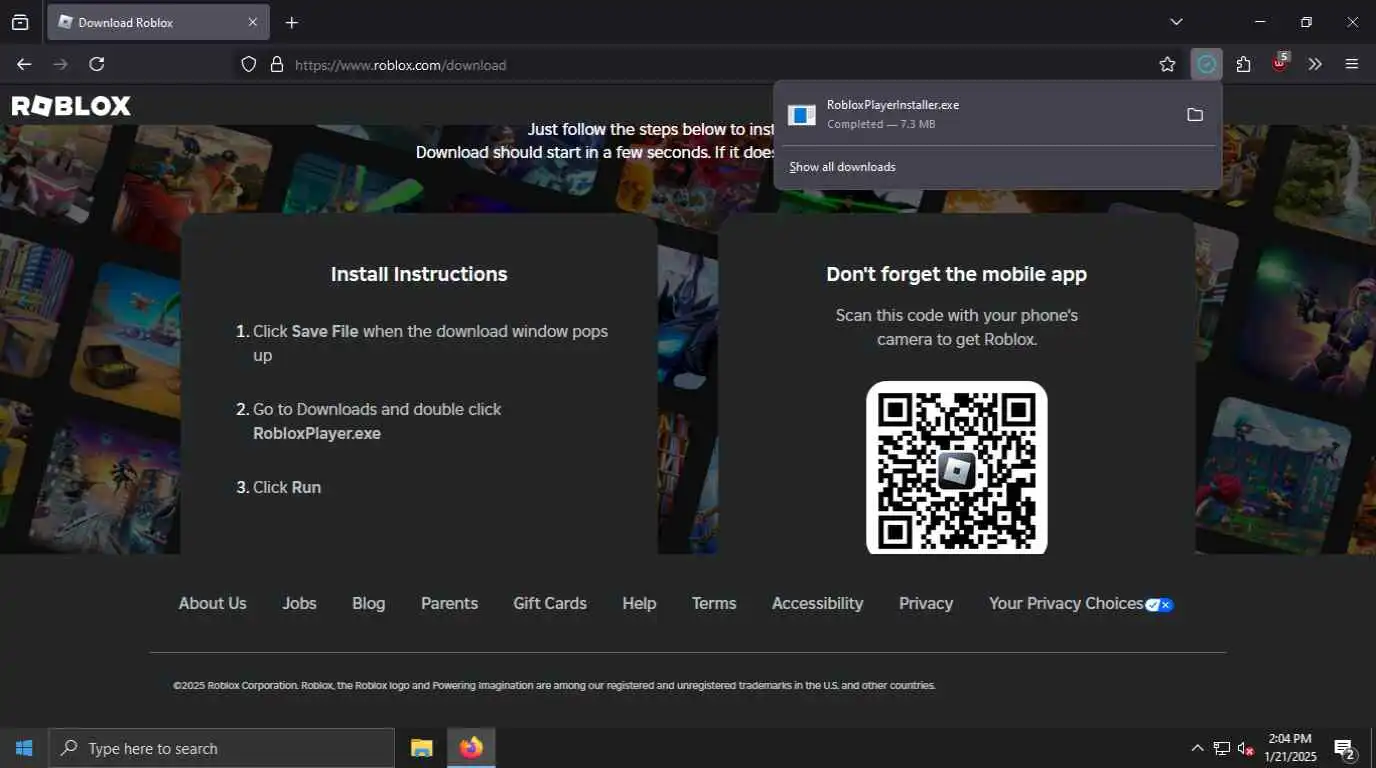Go back to the previous page
This screenshot has width=1376, height=768.
click(24, 64)
